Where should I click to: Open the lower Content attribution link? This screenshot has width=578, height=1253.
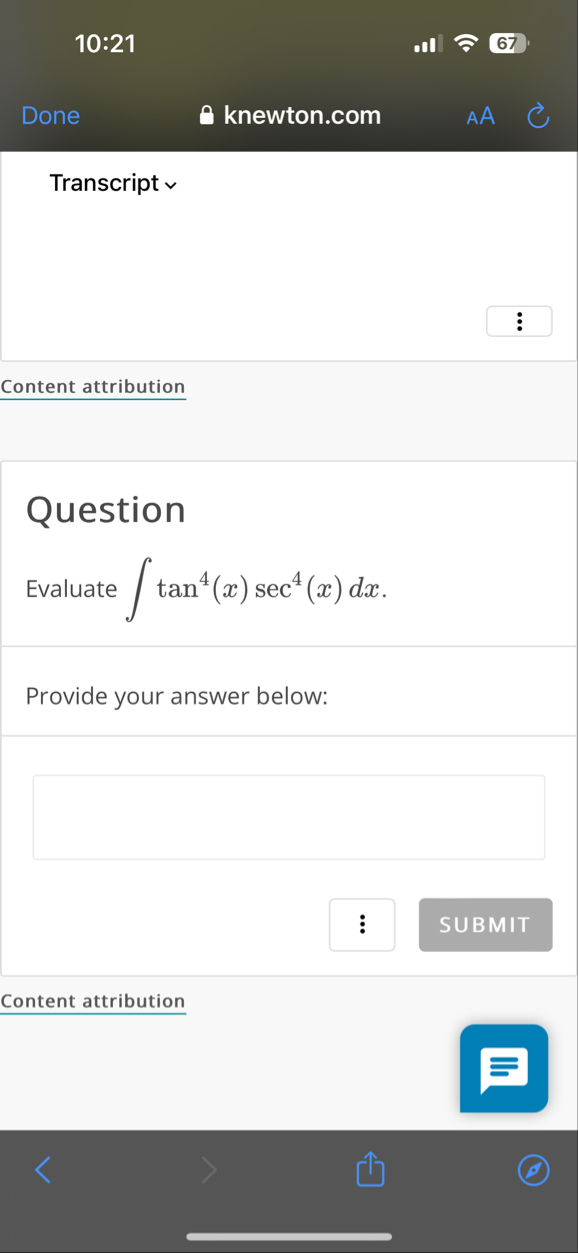click(93, 1001)
